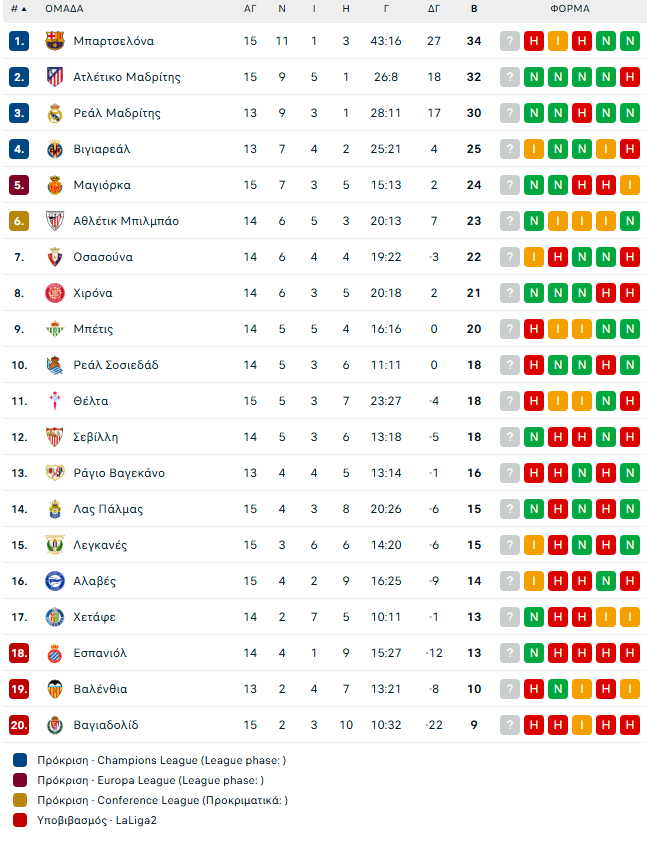Click the Barcelona club crest icon
Screen dimensions: 647x843
(x=54, y=41)
